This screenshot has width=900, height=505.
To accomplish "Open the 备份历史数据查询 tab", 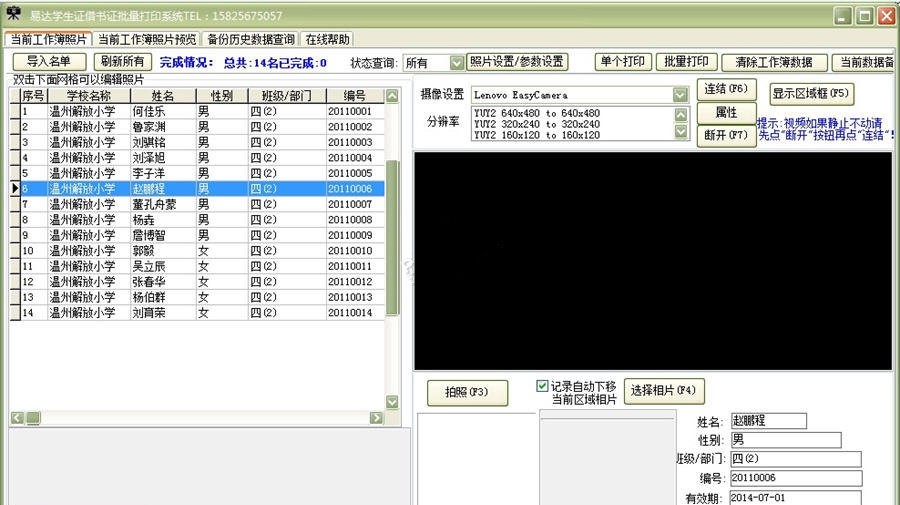I will 250,40.
